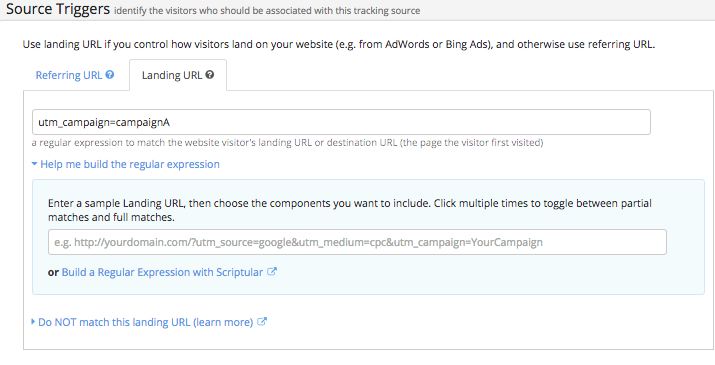Screen dimensions: 715x365
Task: Open 'Build a Regular Expression with Scriptular' link
Action: [x=162, y=272]
